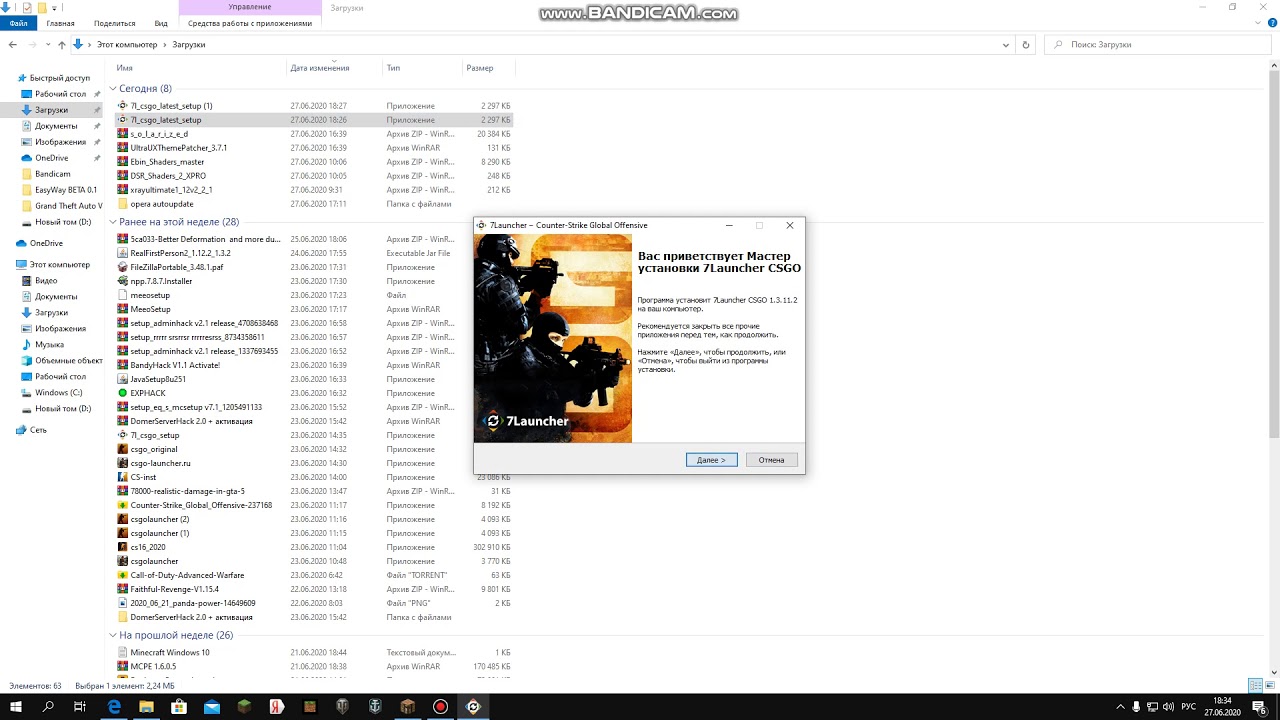The height and width of the screenshot is (720, 1280).
Task: Open Средства работы с приложениями tab
Action: [250, 23]
